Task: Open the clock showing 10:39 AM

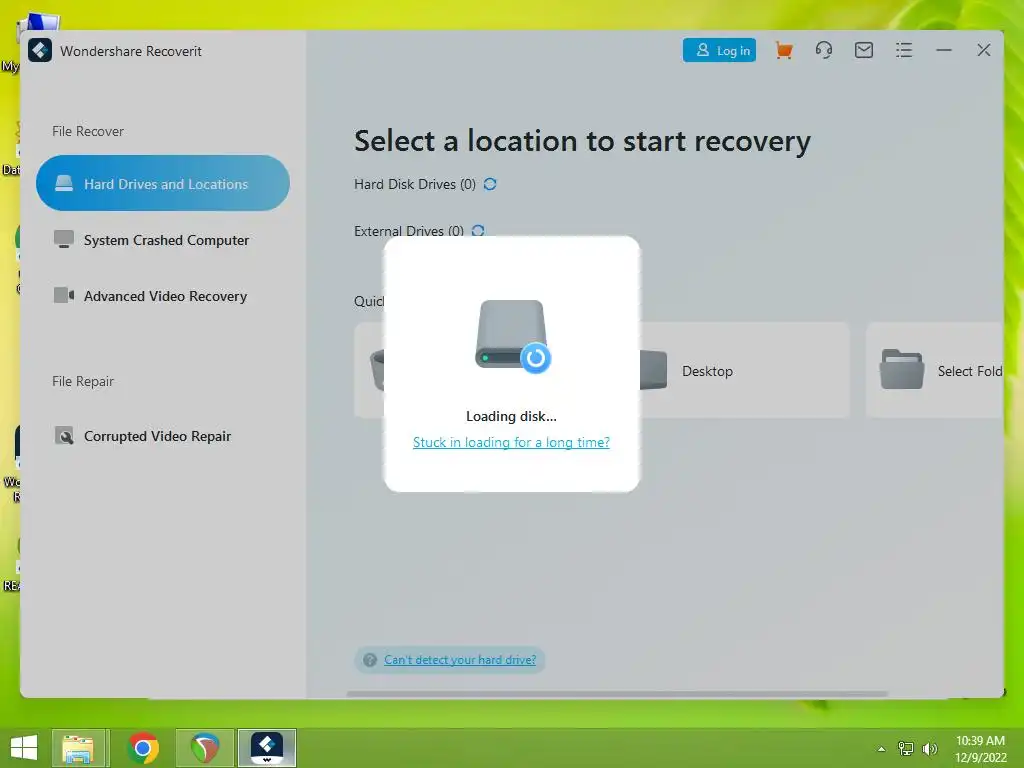Action: (980, 749)
